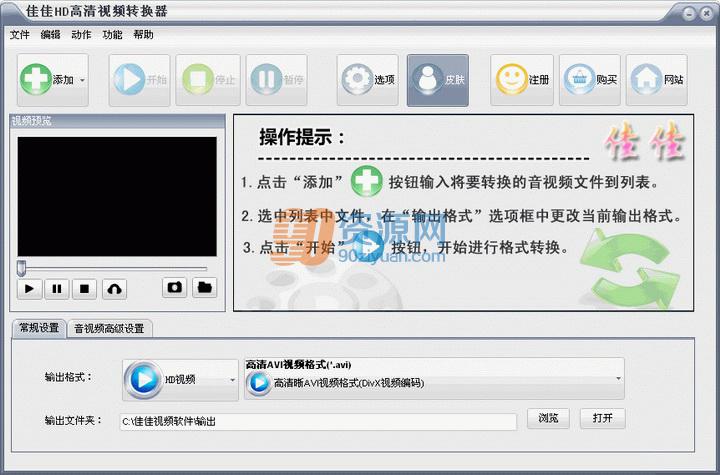The image size is (720, 475).
Task: Click the green Add (添加) toolbar button
Action: 52,80
